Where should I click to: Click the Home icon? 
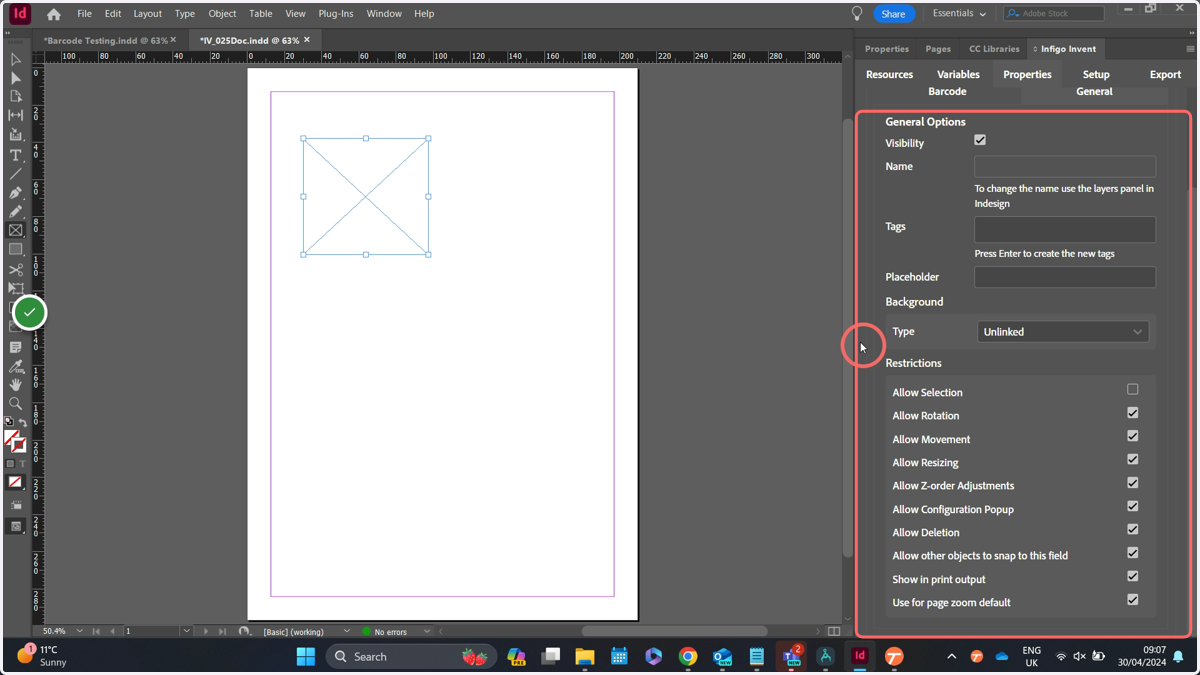click(x=54, y=14)
